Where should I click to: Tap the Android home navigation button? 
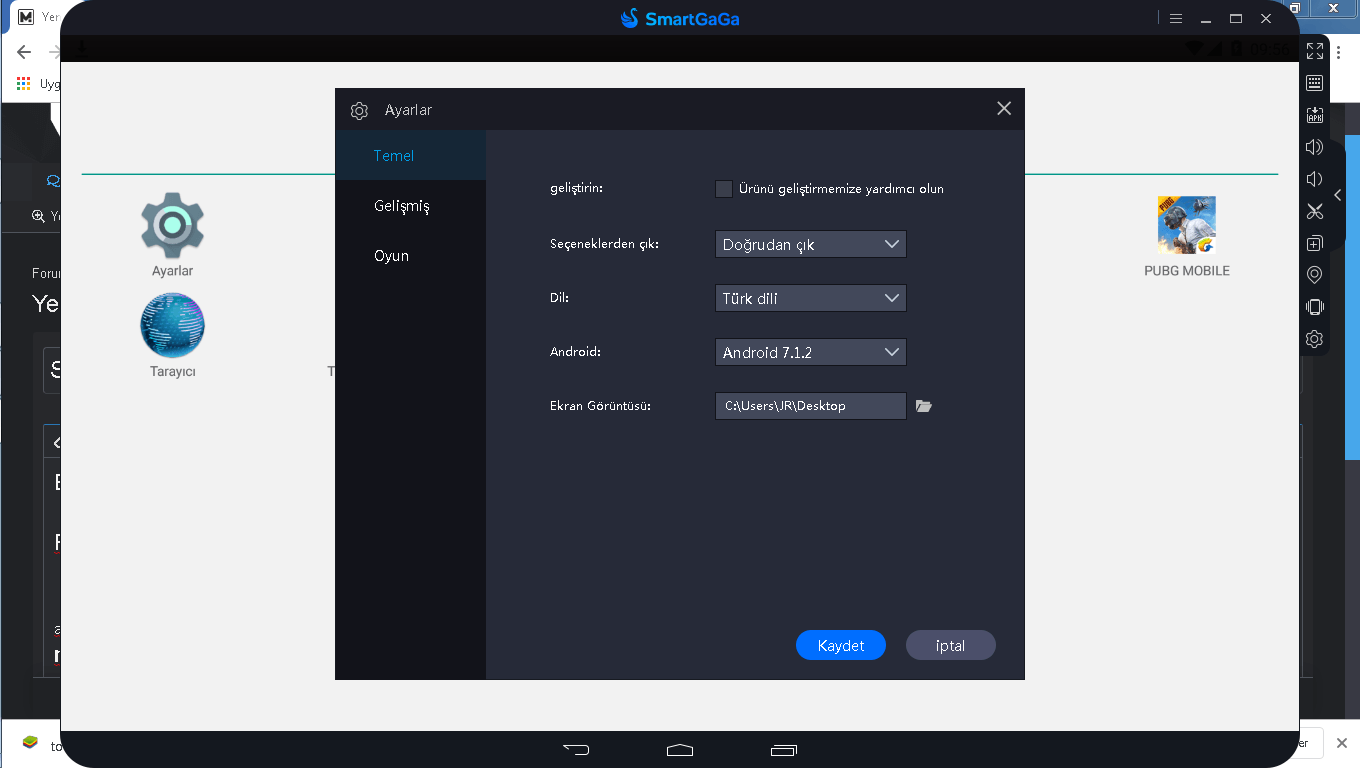[680, 748]
